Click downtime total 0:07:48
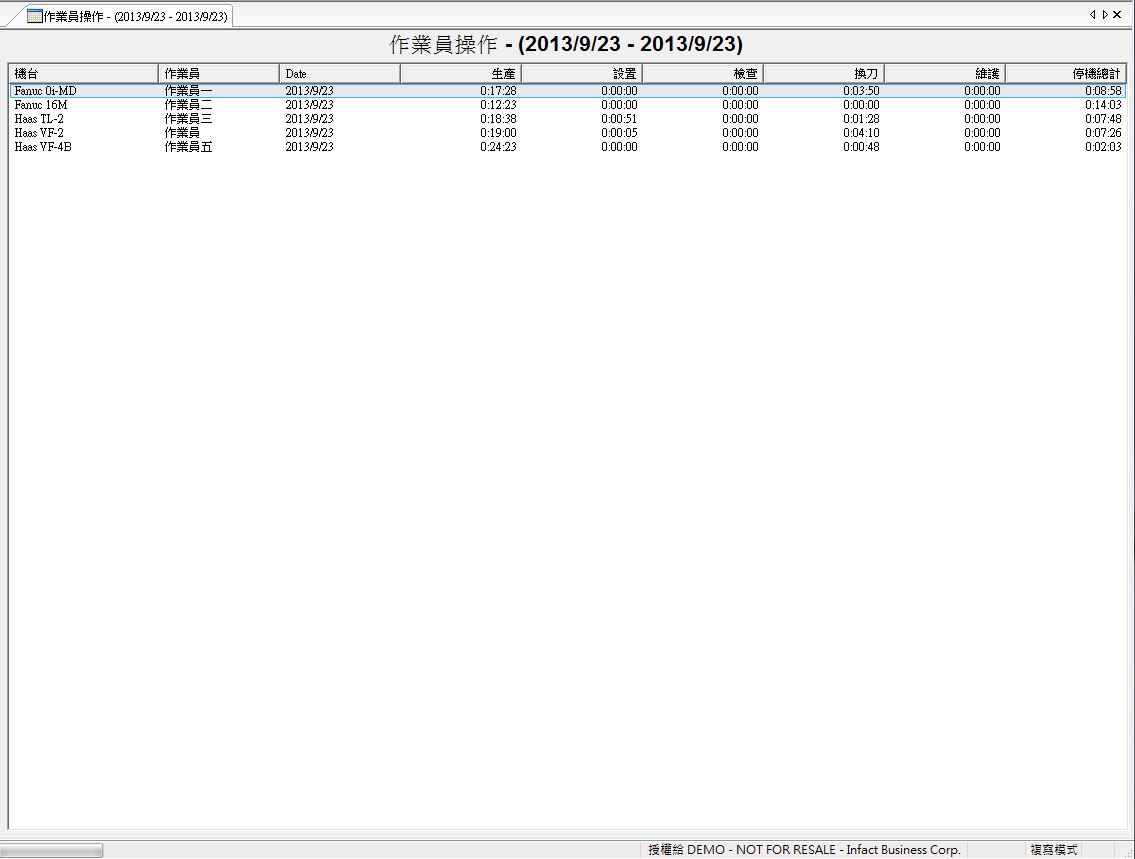1135x859 pixels. 1103,119
